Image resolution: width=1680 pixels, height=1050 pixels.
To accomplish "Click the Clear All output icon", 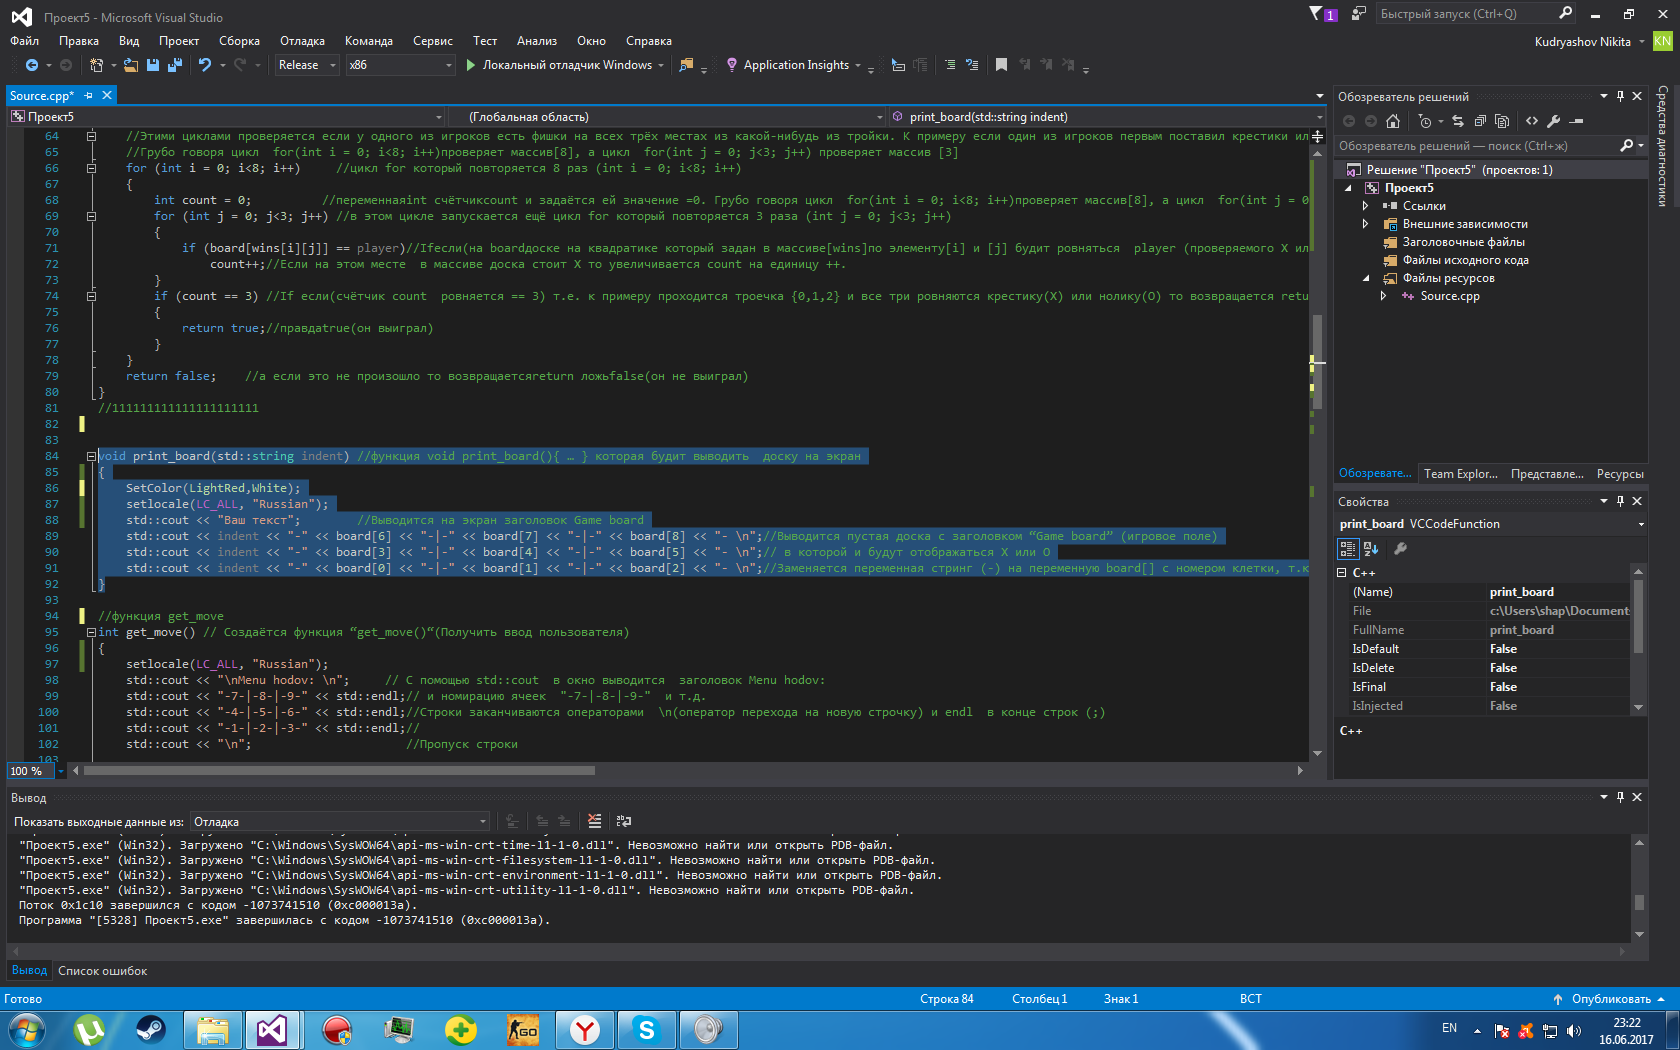I will (595, 821).
